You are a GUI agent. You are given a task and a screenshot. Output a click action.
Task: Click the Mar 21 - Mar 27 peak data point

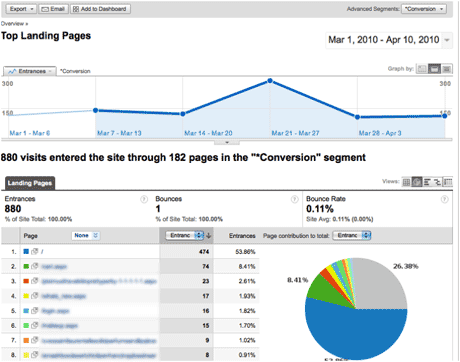[x=270, y=81]
